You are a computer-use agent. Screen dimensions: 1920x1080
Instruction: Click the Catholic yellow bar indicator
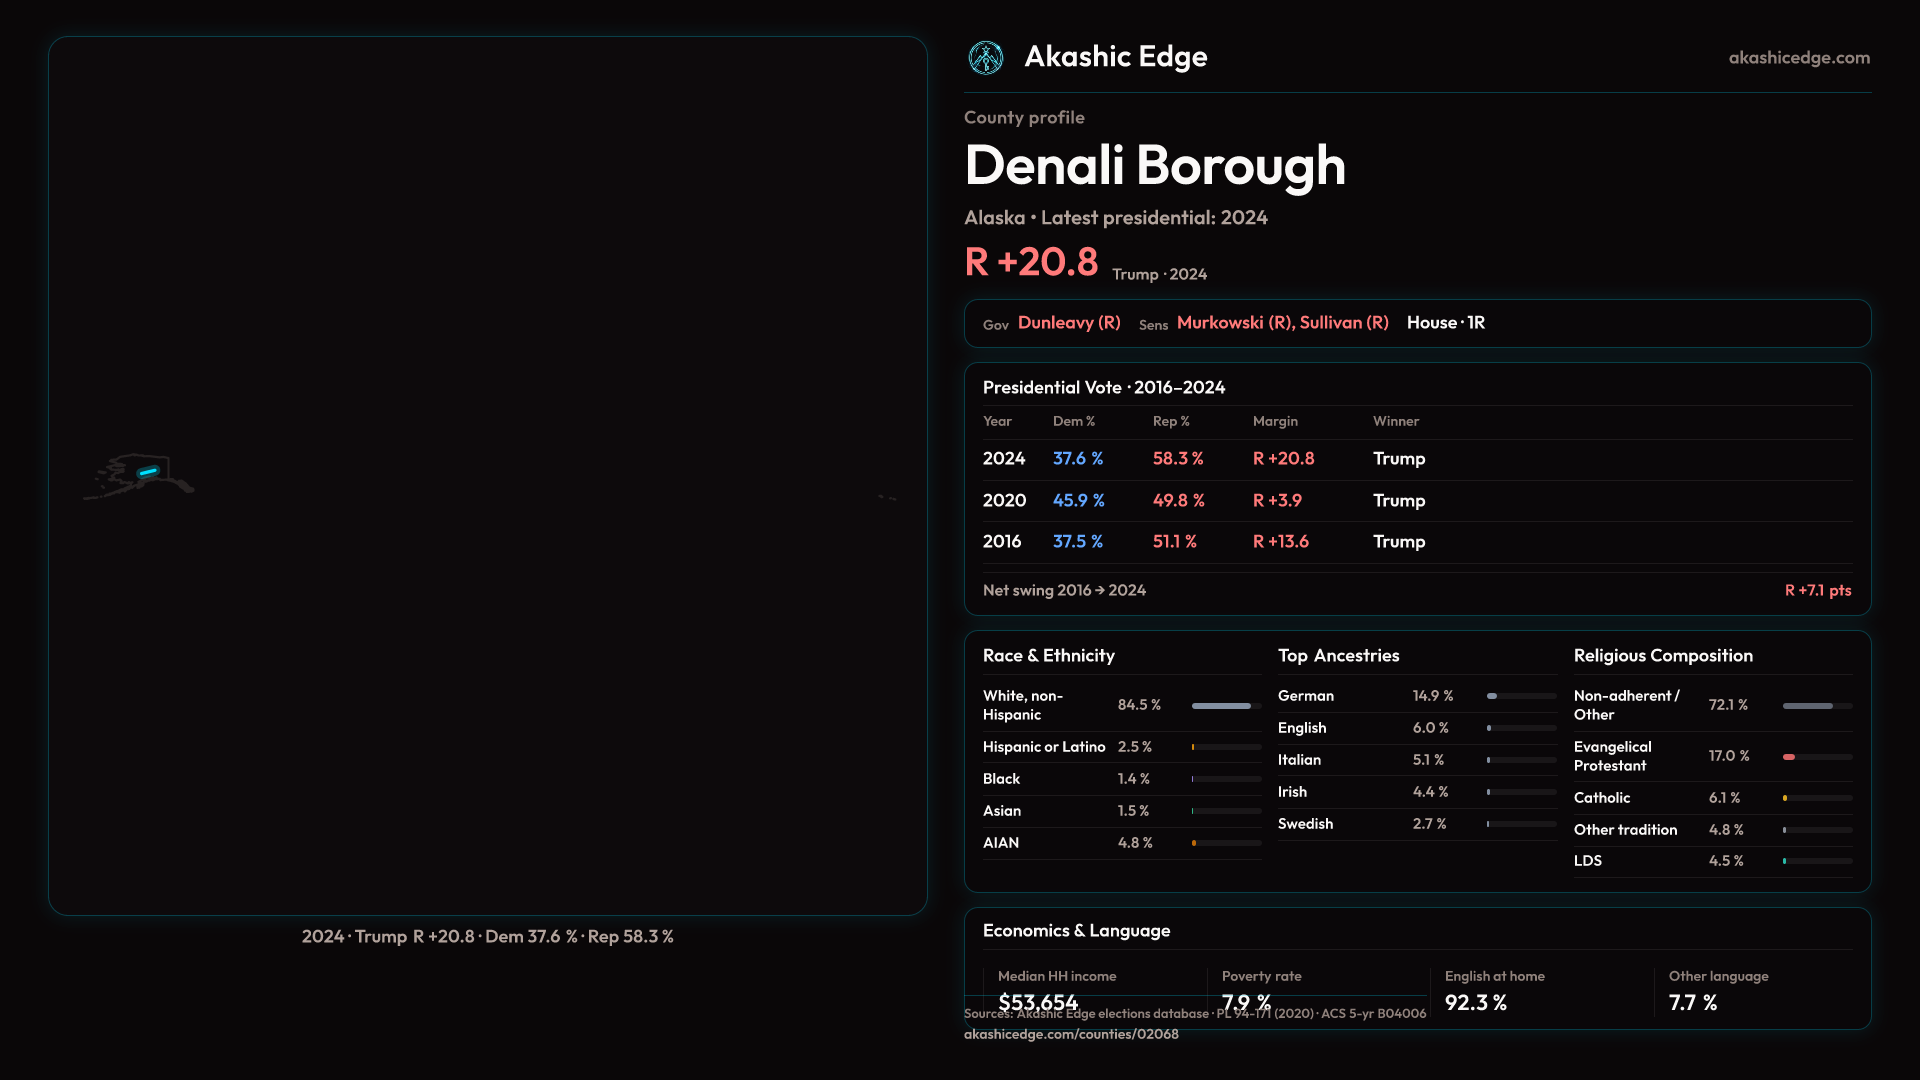tap(1786, 798)
